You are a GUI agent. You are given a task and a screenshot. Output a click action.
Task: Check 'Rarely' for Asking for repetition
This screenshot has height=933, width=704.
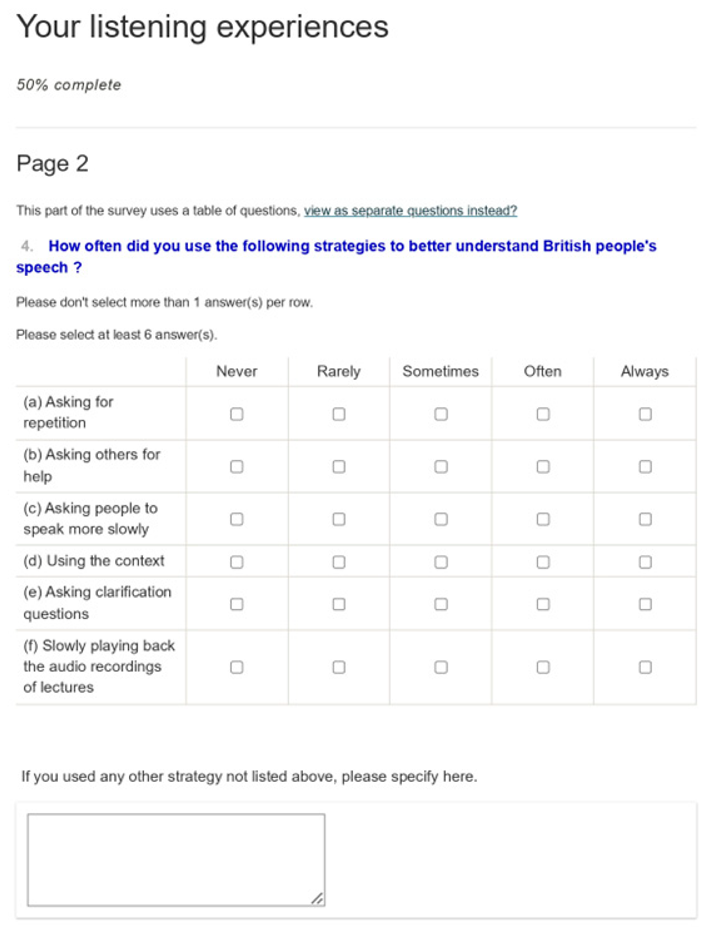339,413
